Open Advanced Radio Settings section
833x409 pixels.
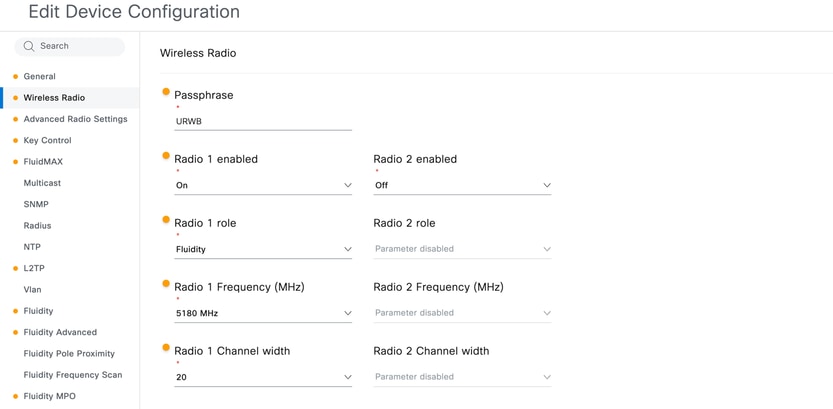(75, 119)
